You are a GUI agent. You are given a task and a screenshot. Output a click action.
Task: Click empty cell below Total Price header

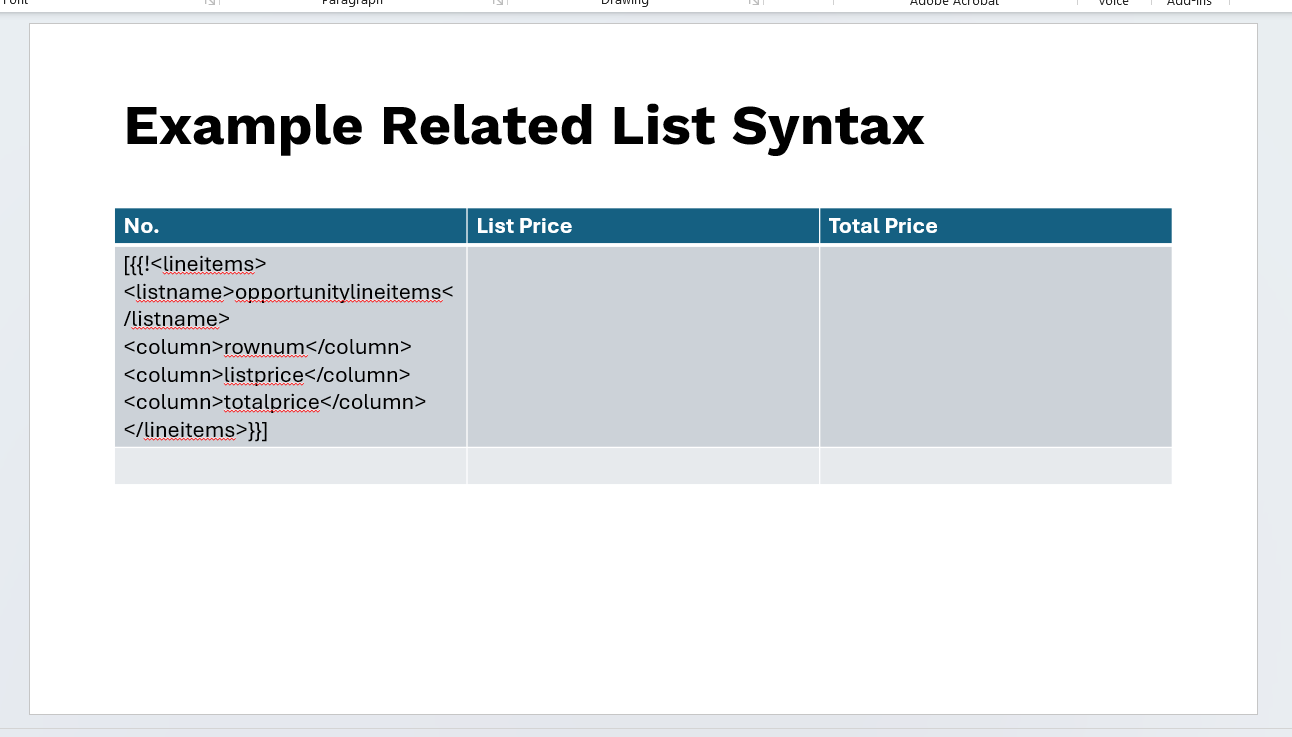click(x=995, y=346)
